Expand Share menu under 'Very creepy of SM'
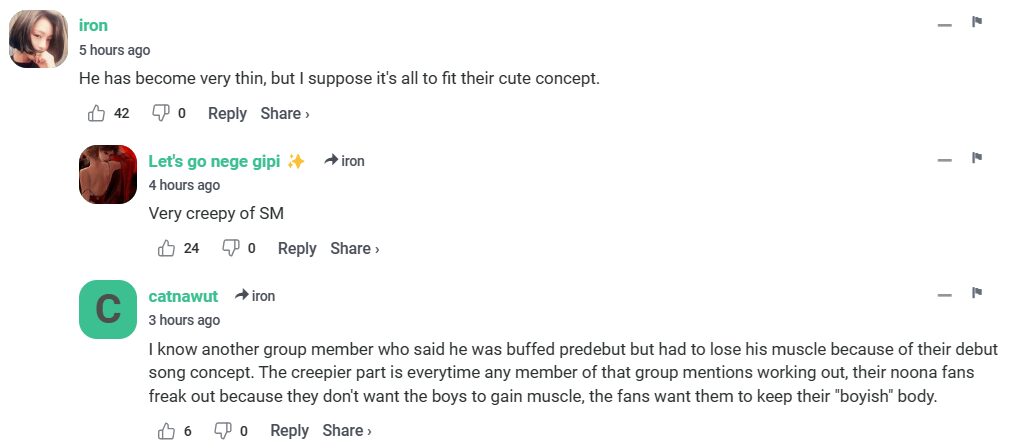The width and height of the screenshot is (1012, 448). (355, 248)
